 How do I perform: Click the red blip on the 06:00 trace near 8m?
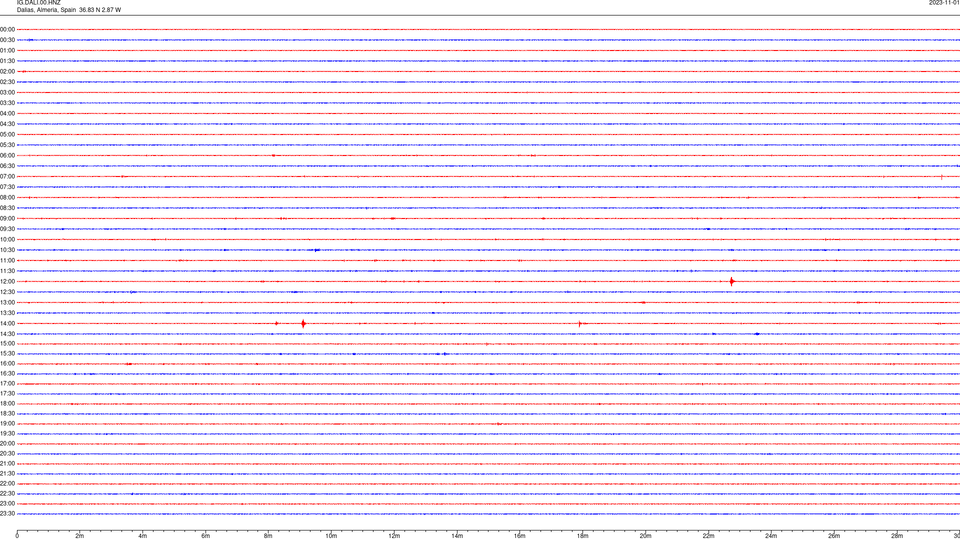pos(274,156)
